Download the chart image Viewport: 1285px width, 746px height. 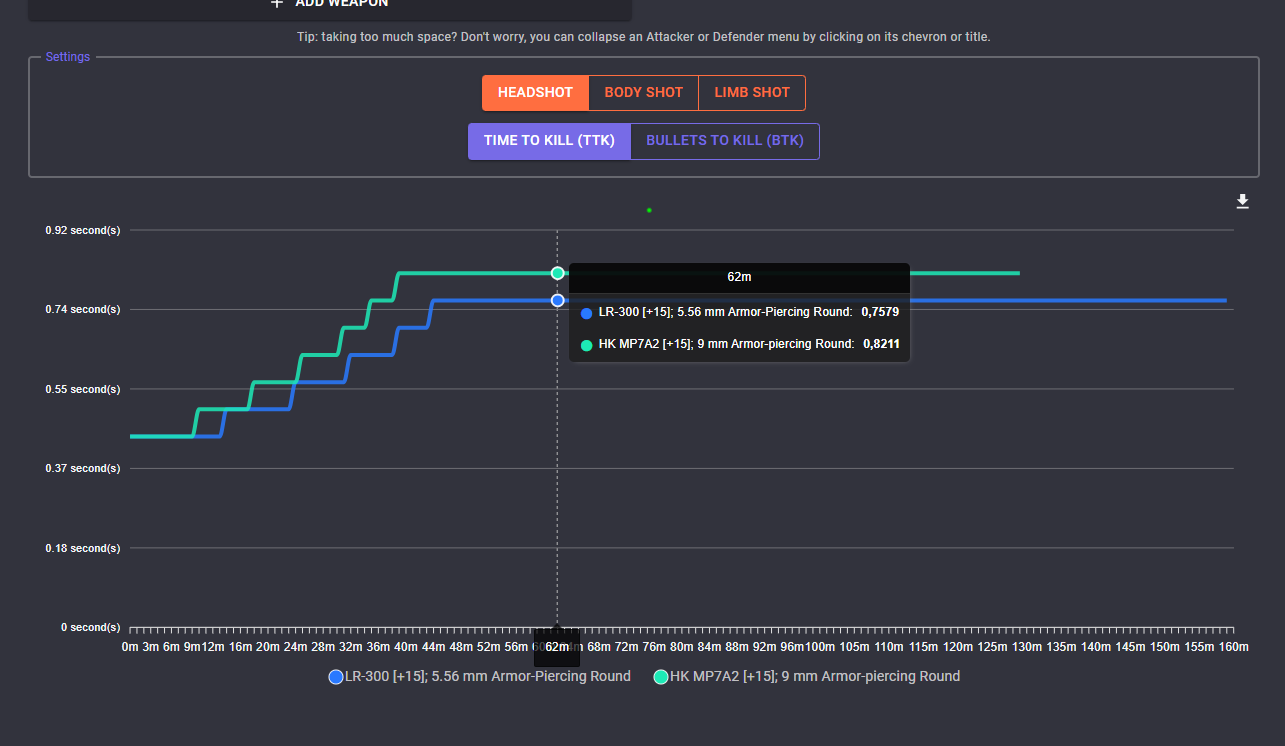(1243, 201)
